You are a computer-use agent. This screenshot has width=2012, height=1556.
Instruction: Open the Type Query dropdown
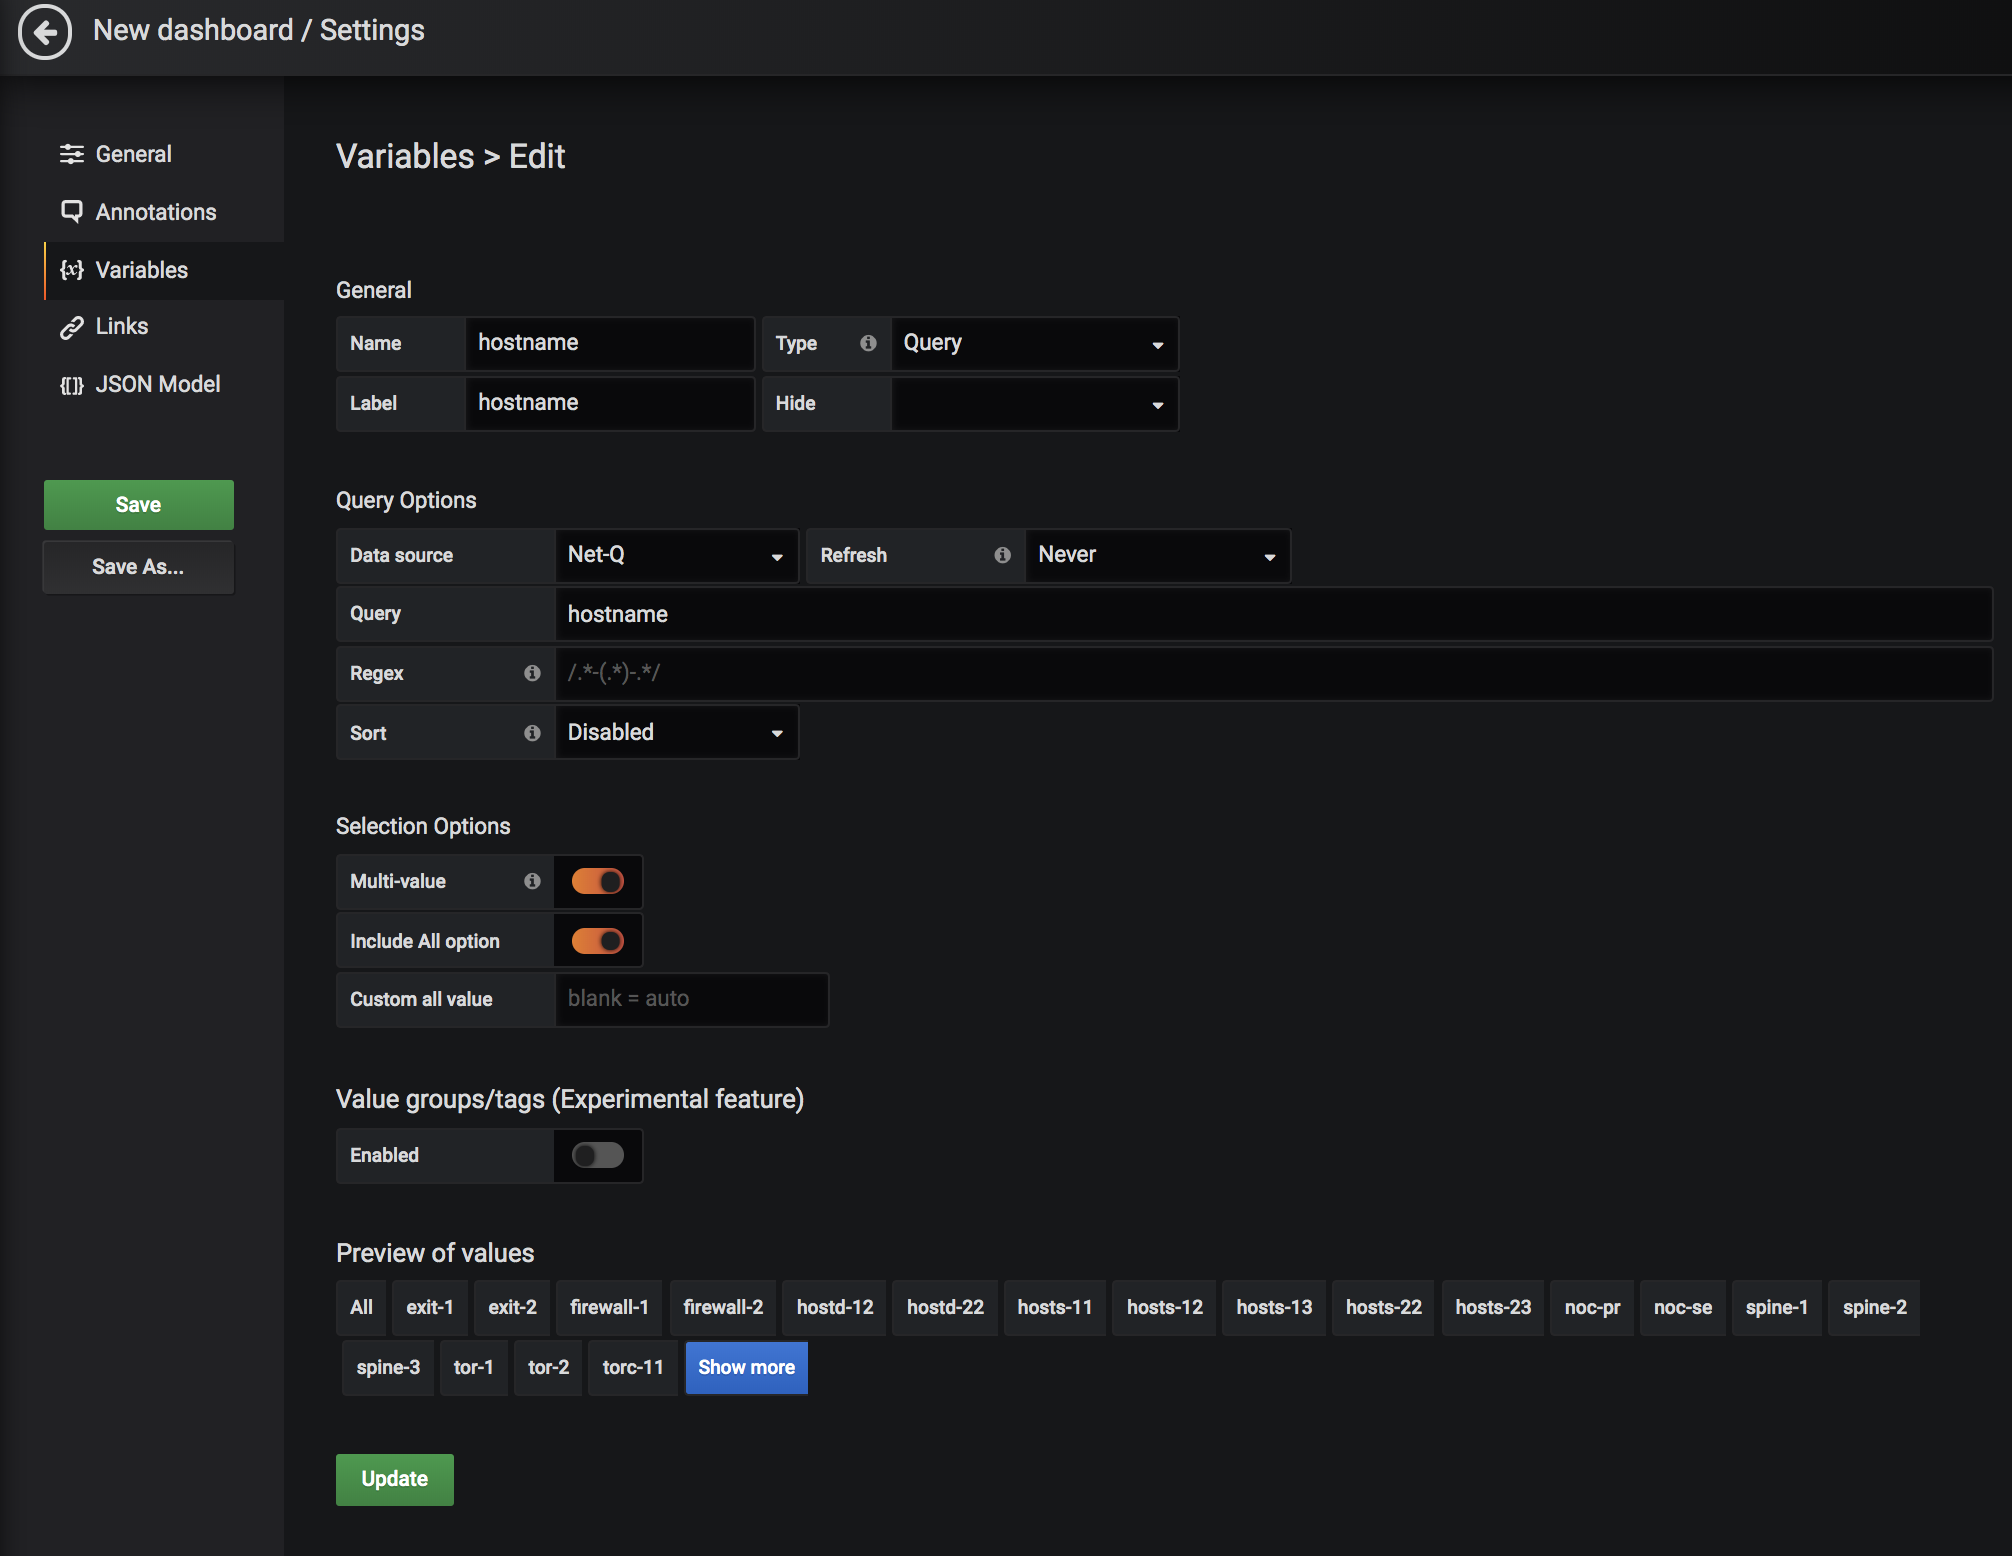(1033, 343)
